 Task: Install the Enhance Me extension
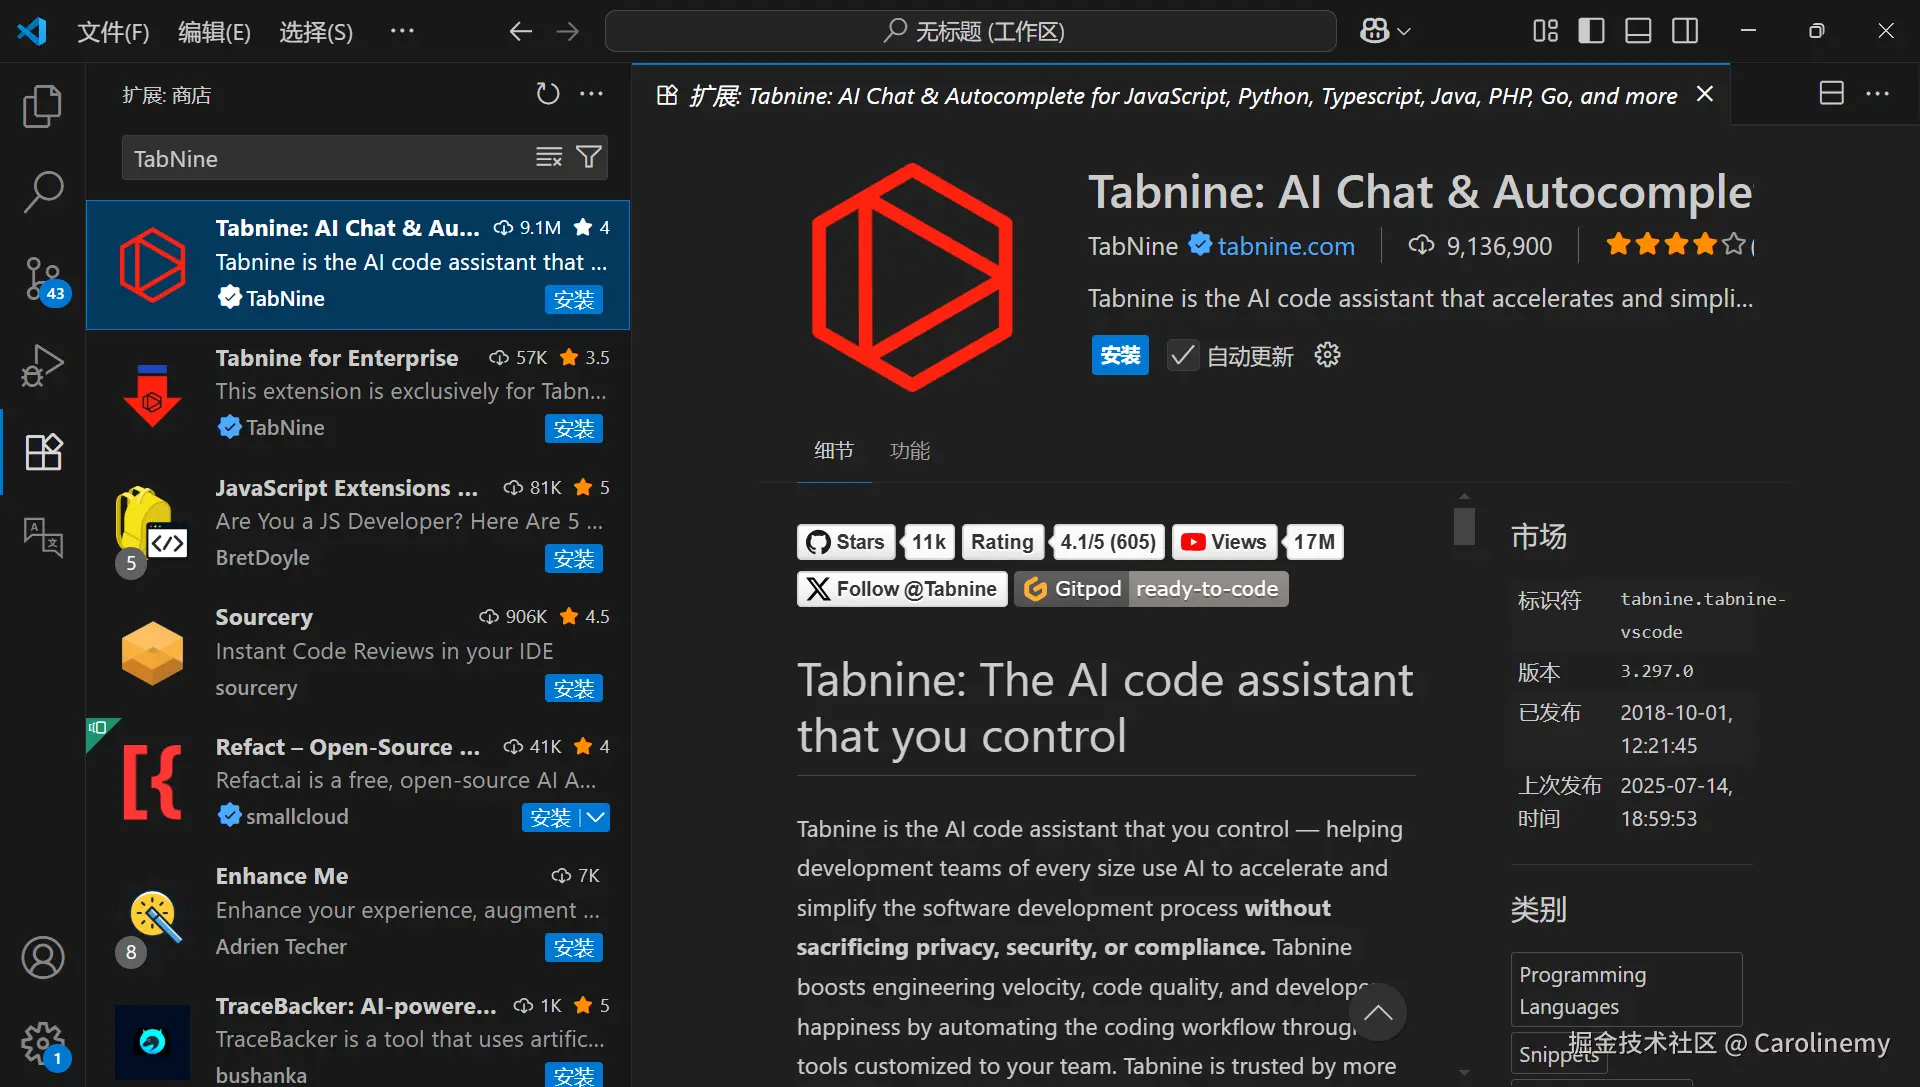[x=574, y=948]
